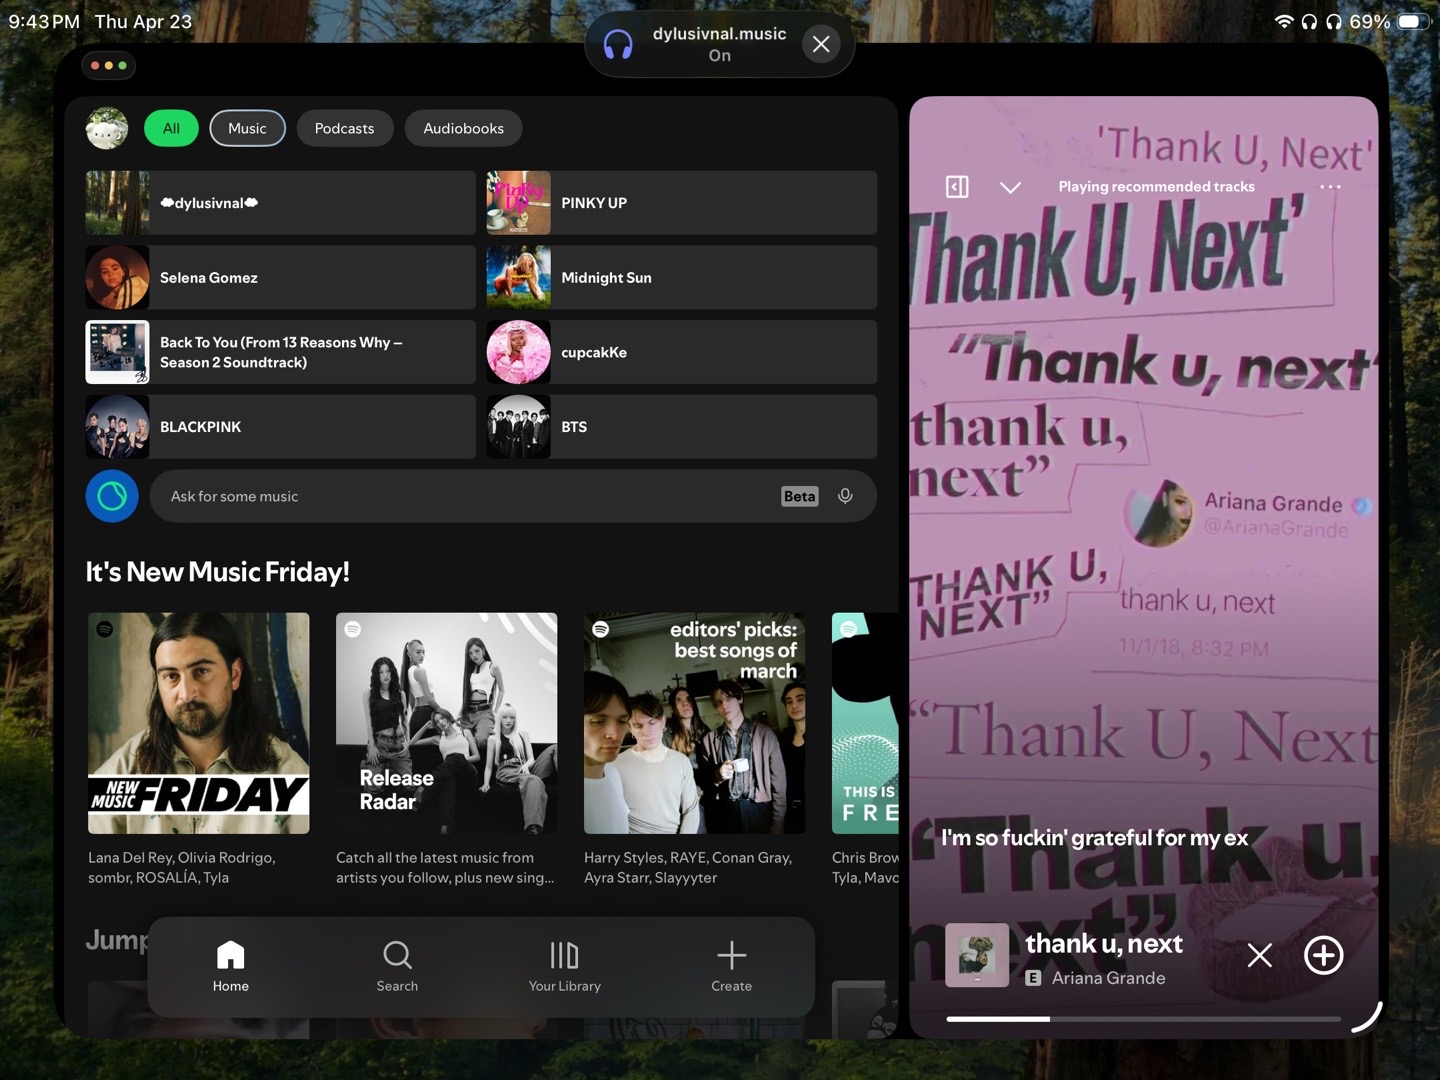Screen dimensions: 1440x1080
Task: Tap the Playing recommended tracks label
Action: pyautogui.click(x=1156, y=187)
